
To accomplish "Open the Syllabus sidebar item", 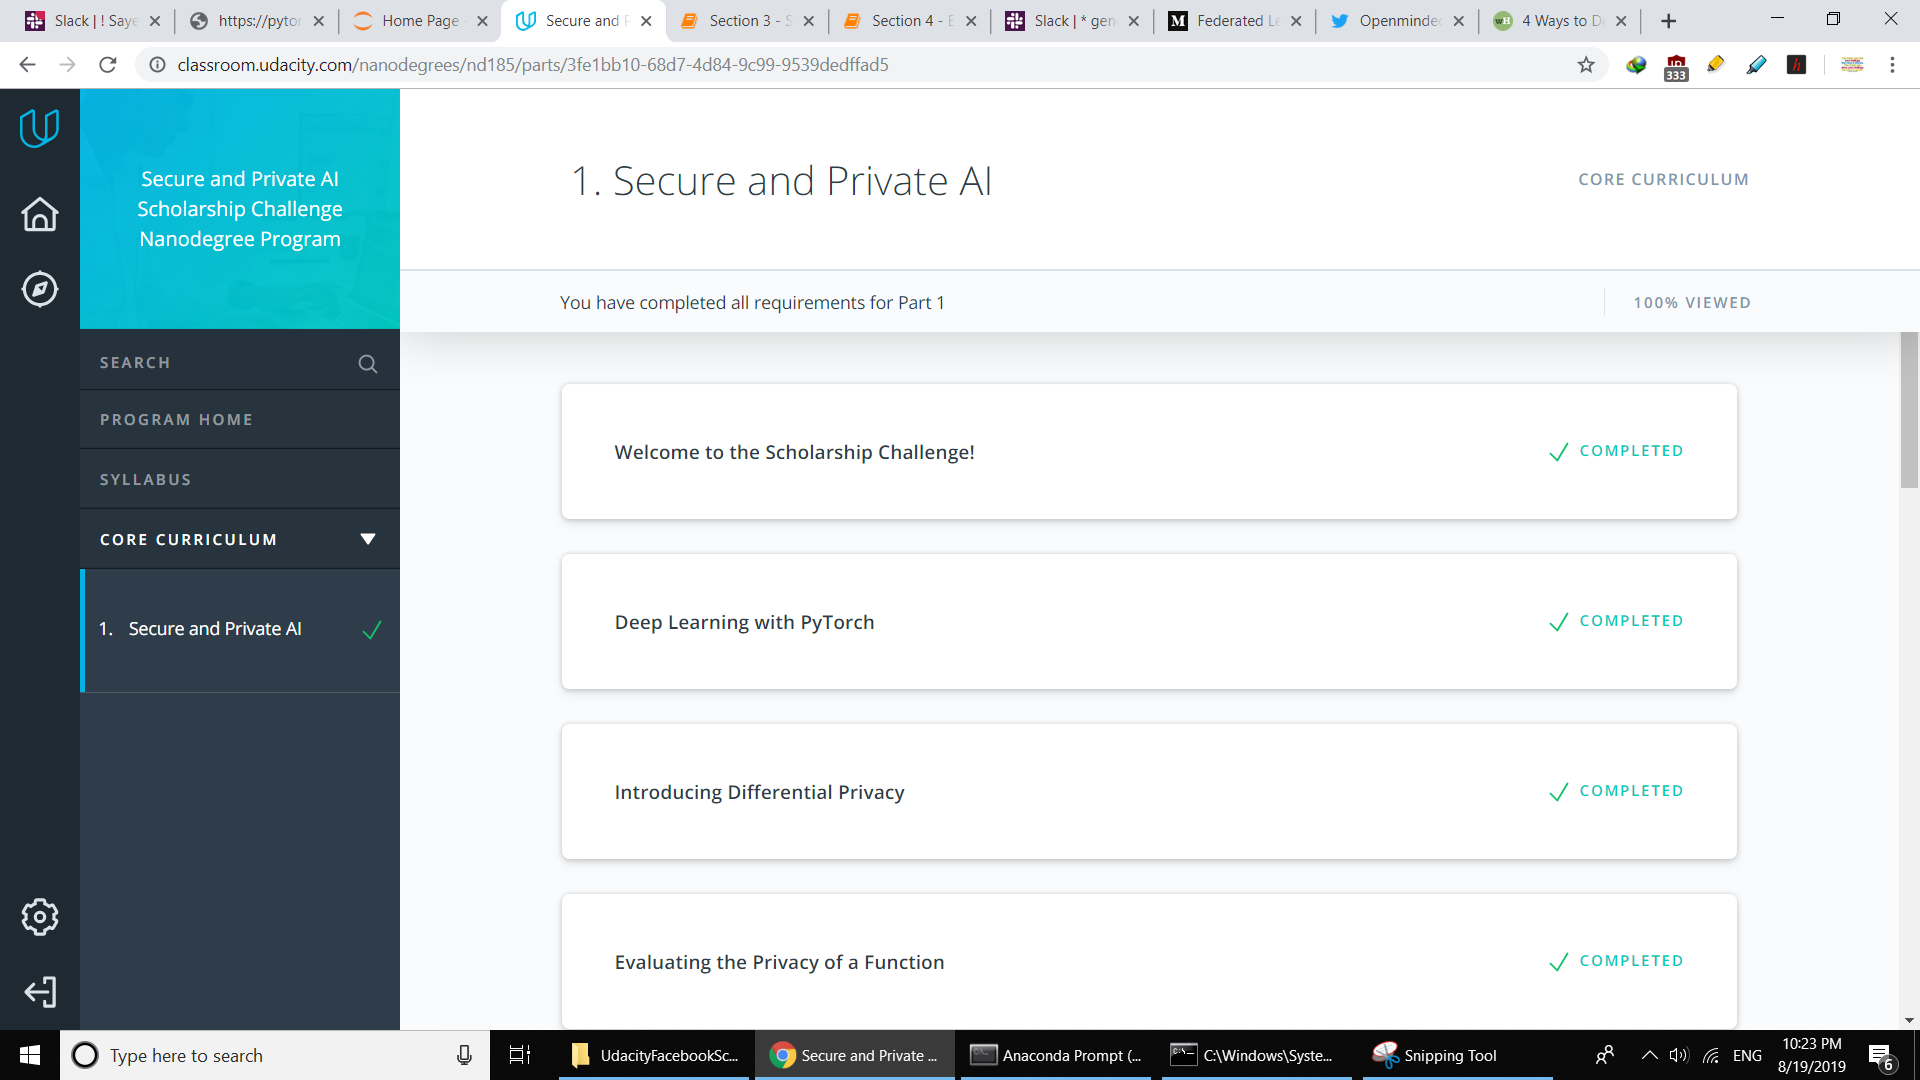I will pos(145,479).
